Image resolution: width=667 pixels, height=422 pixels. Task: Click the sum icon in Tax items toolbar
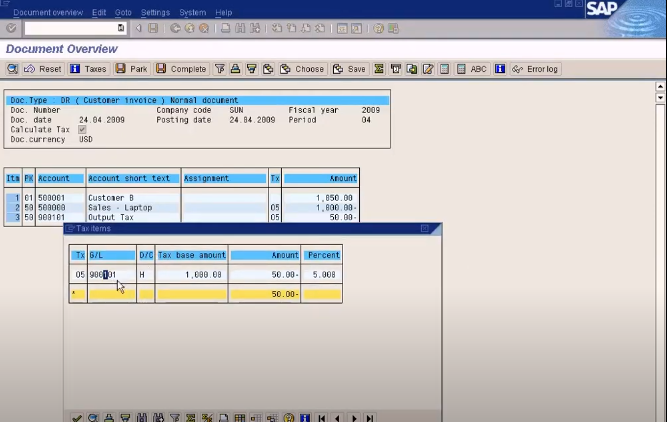(x=191, y=418)
